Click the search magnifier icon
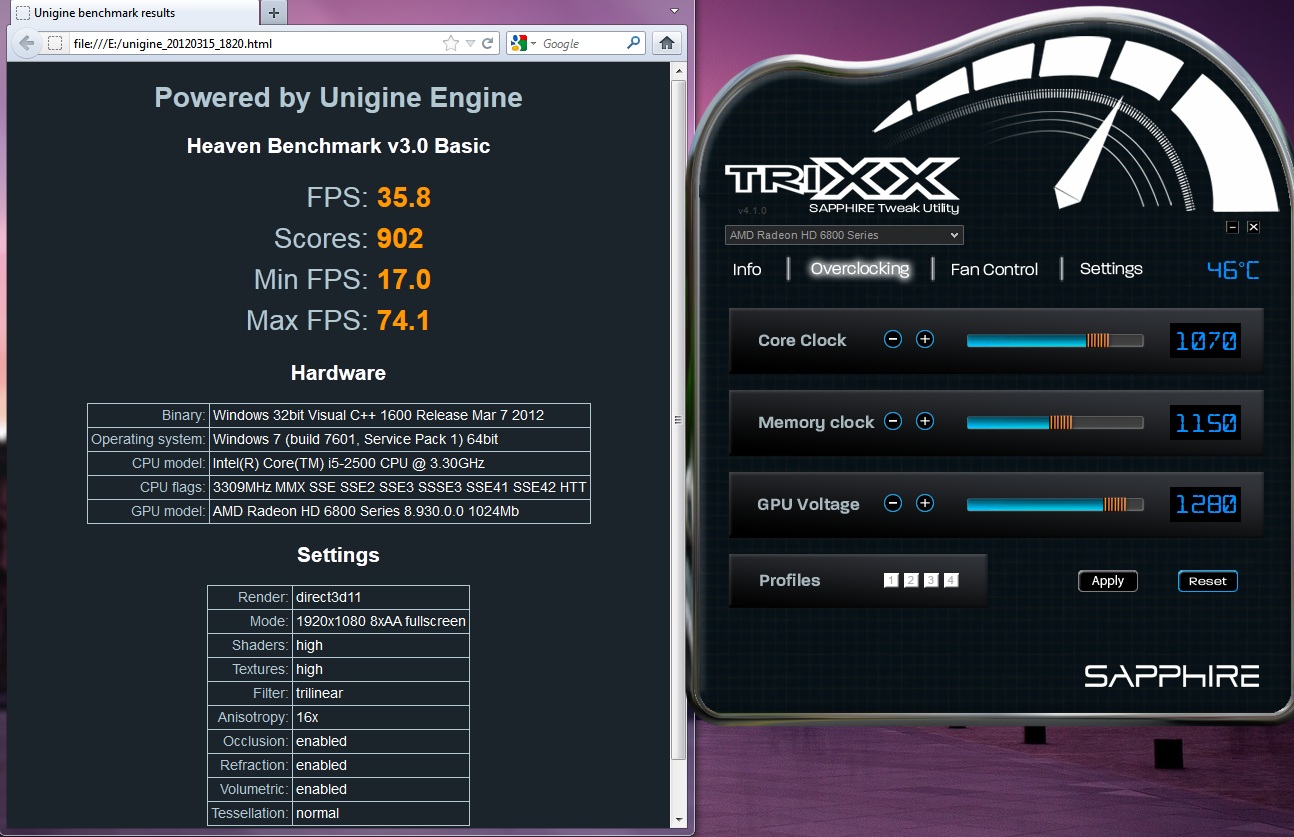 coord(634,44)
